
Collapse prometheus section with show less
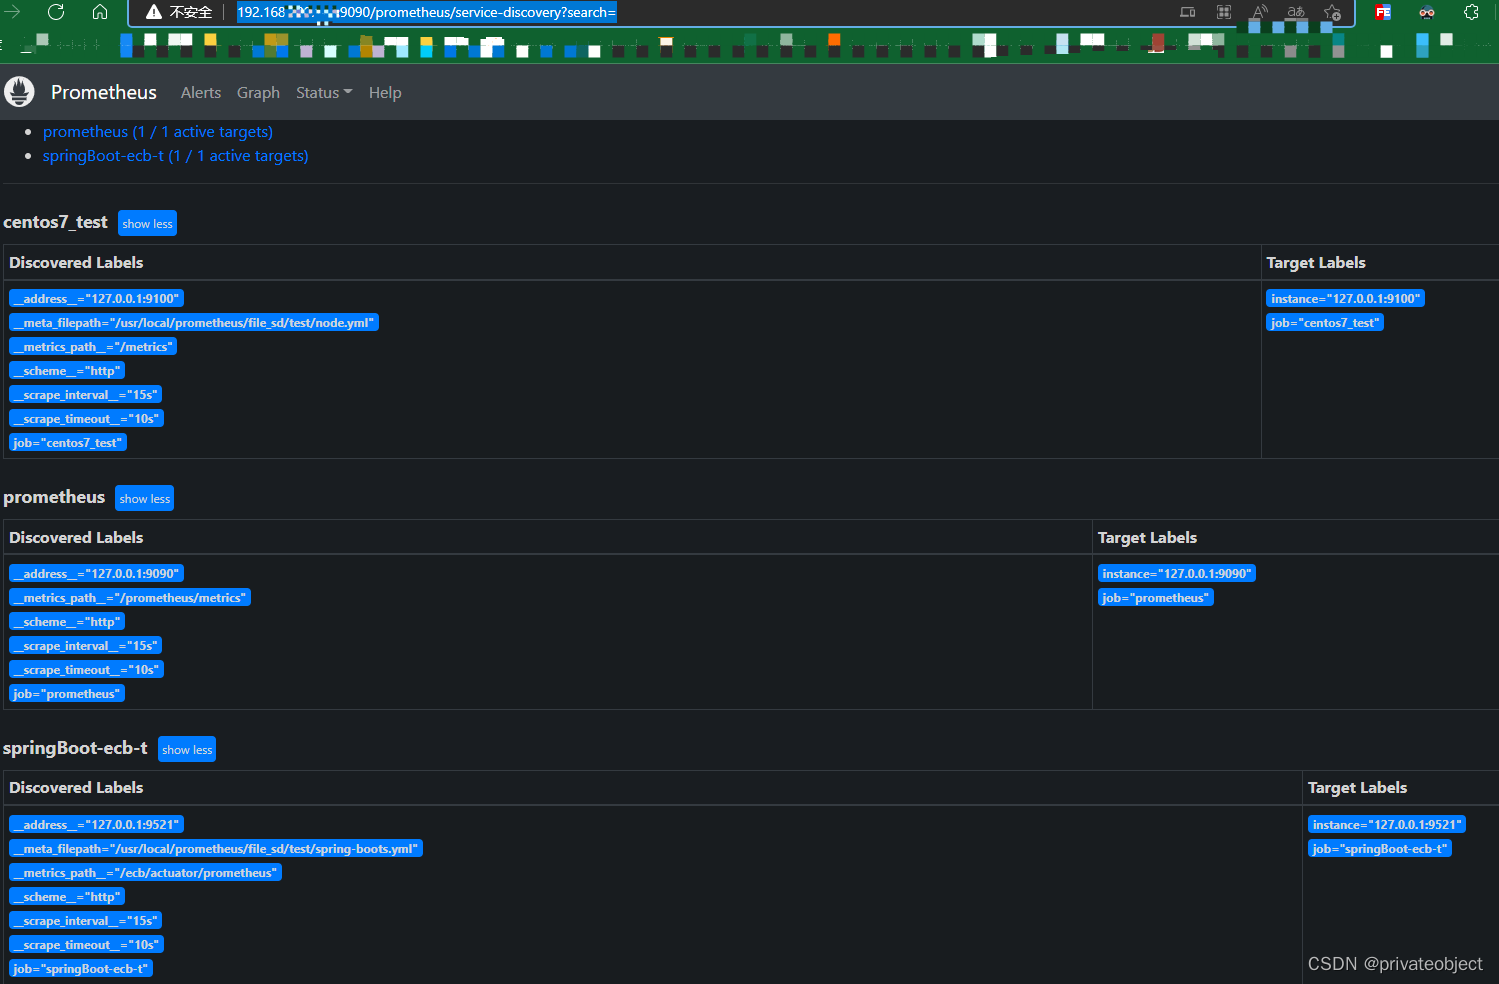145,498
